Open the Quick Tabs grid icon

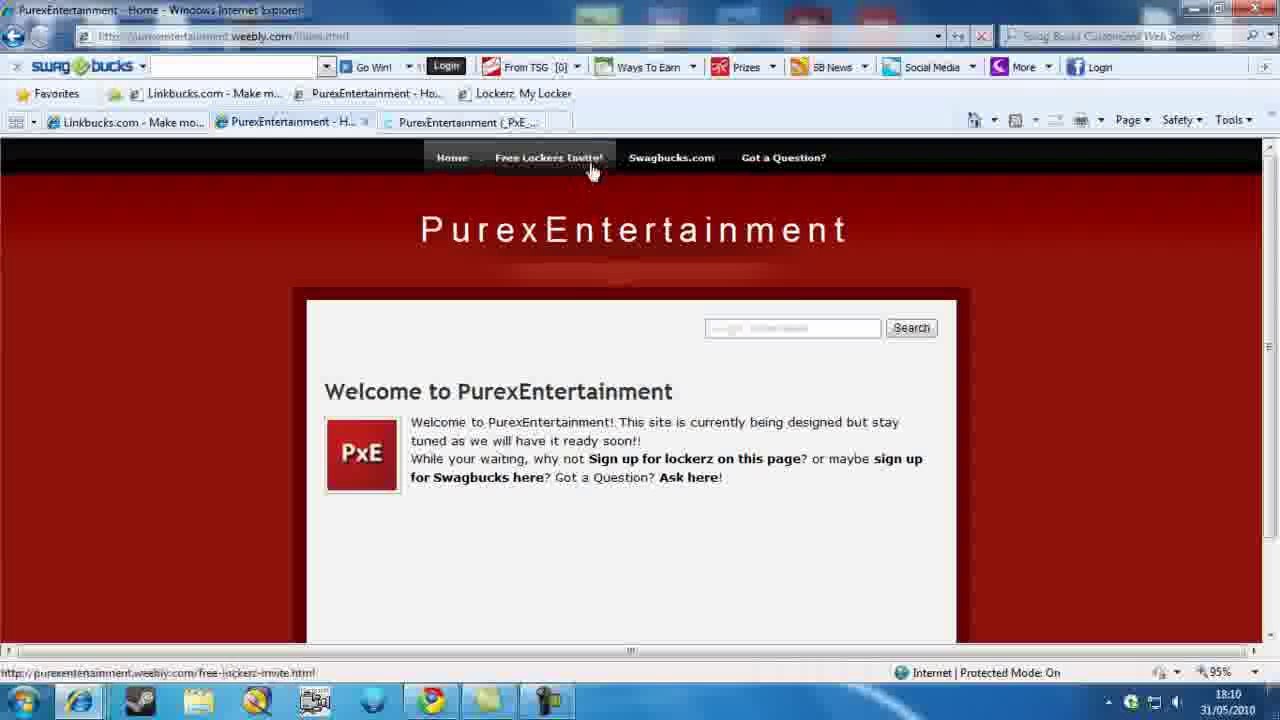coord(16,122)
